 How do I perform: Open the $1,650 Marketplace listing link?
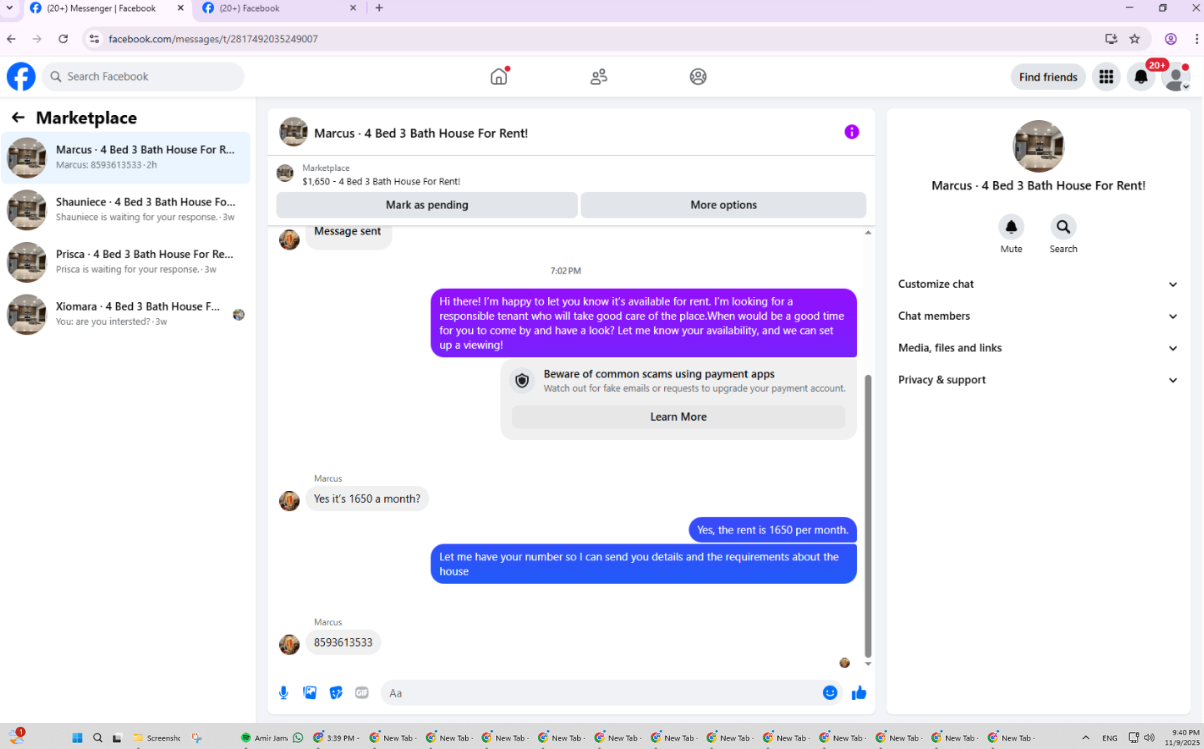click(381, 182)
